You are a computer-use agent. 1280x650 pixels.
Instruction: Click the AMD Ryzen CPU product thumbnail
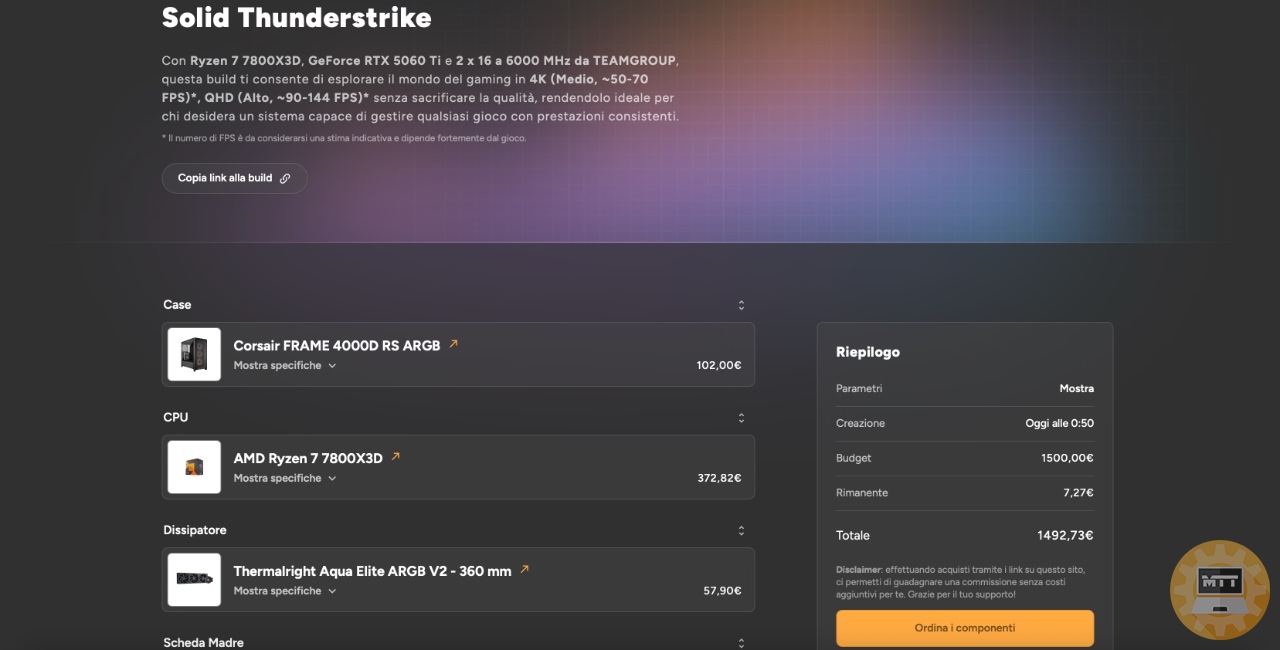point(194,467)
